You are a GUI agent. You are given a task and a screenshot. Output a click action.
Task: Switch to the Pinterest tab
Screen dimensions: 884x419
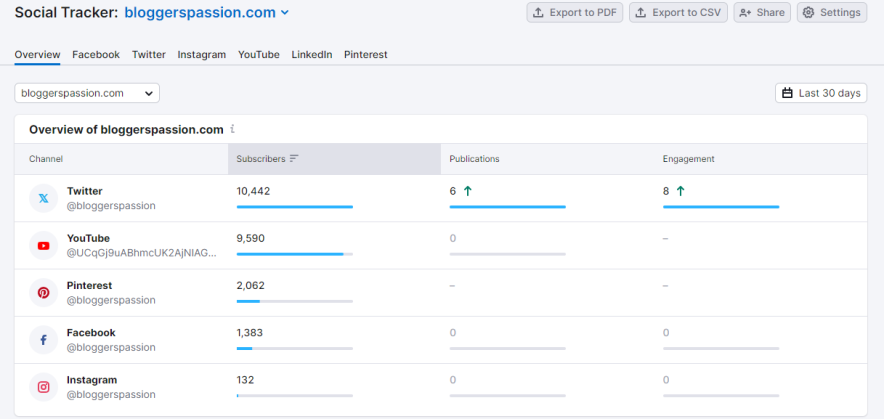pos(366,55)
